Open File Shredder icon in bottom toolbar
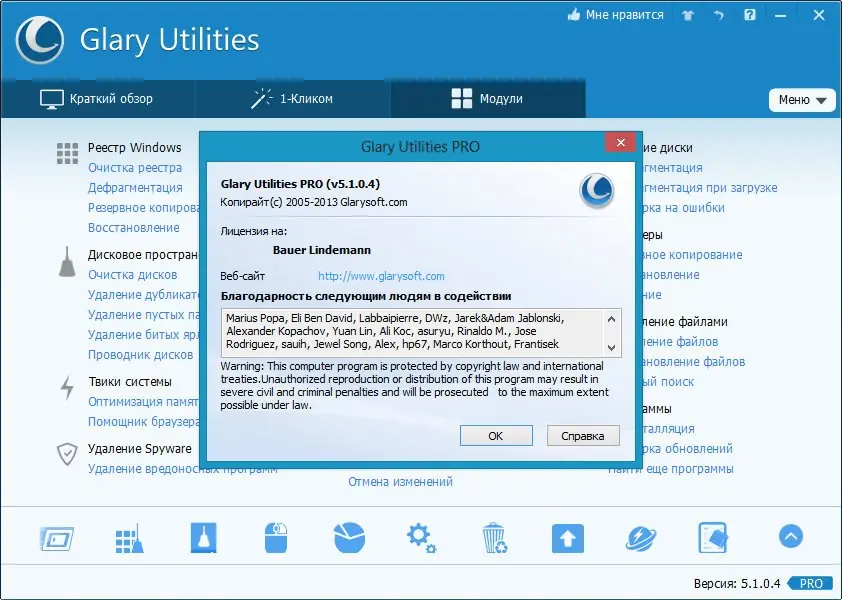This screenshot has width=842, height=600. (714, 538)
